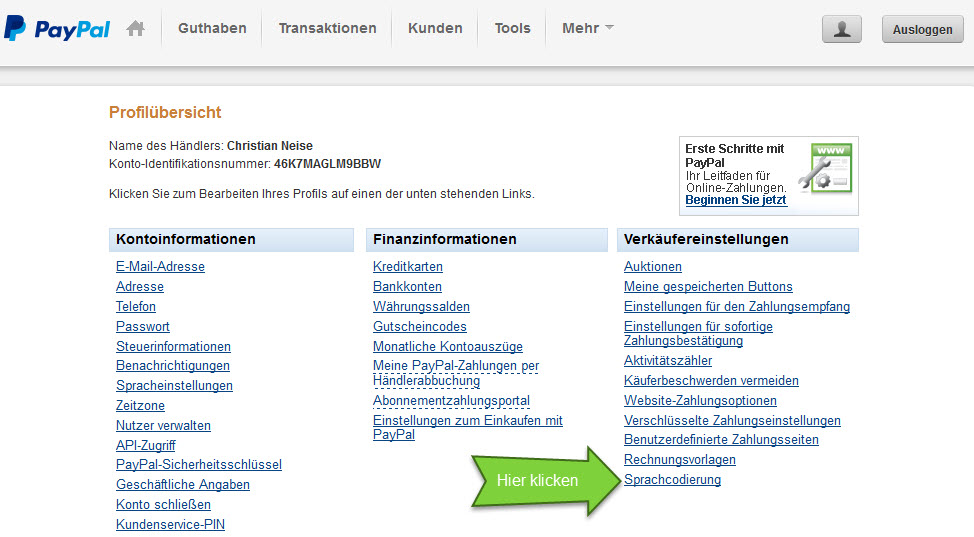The height and width of the screenshot is (537, 974).
Task: Open the Sprachcodierung link
Action: coord(672,480)
